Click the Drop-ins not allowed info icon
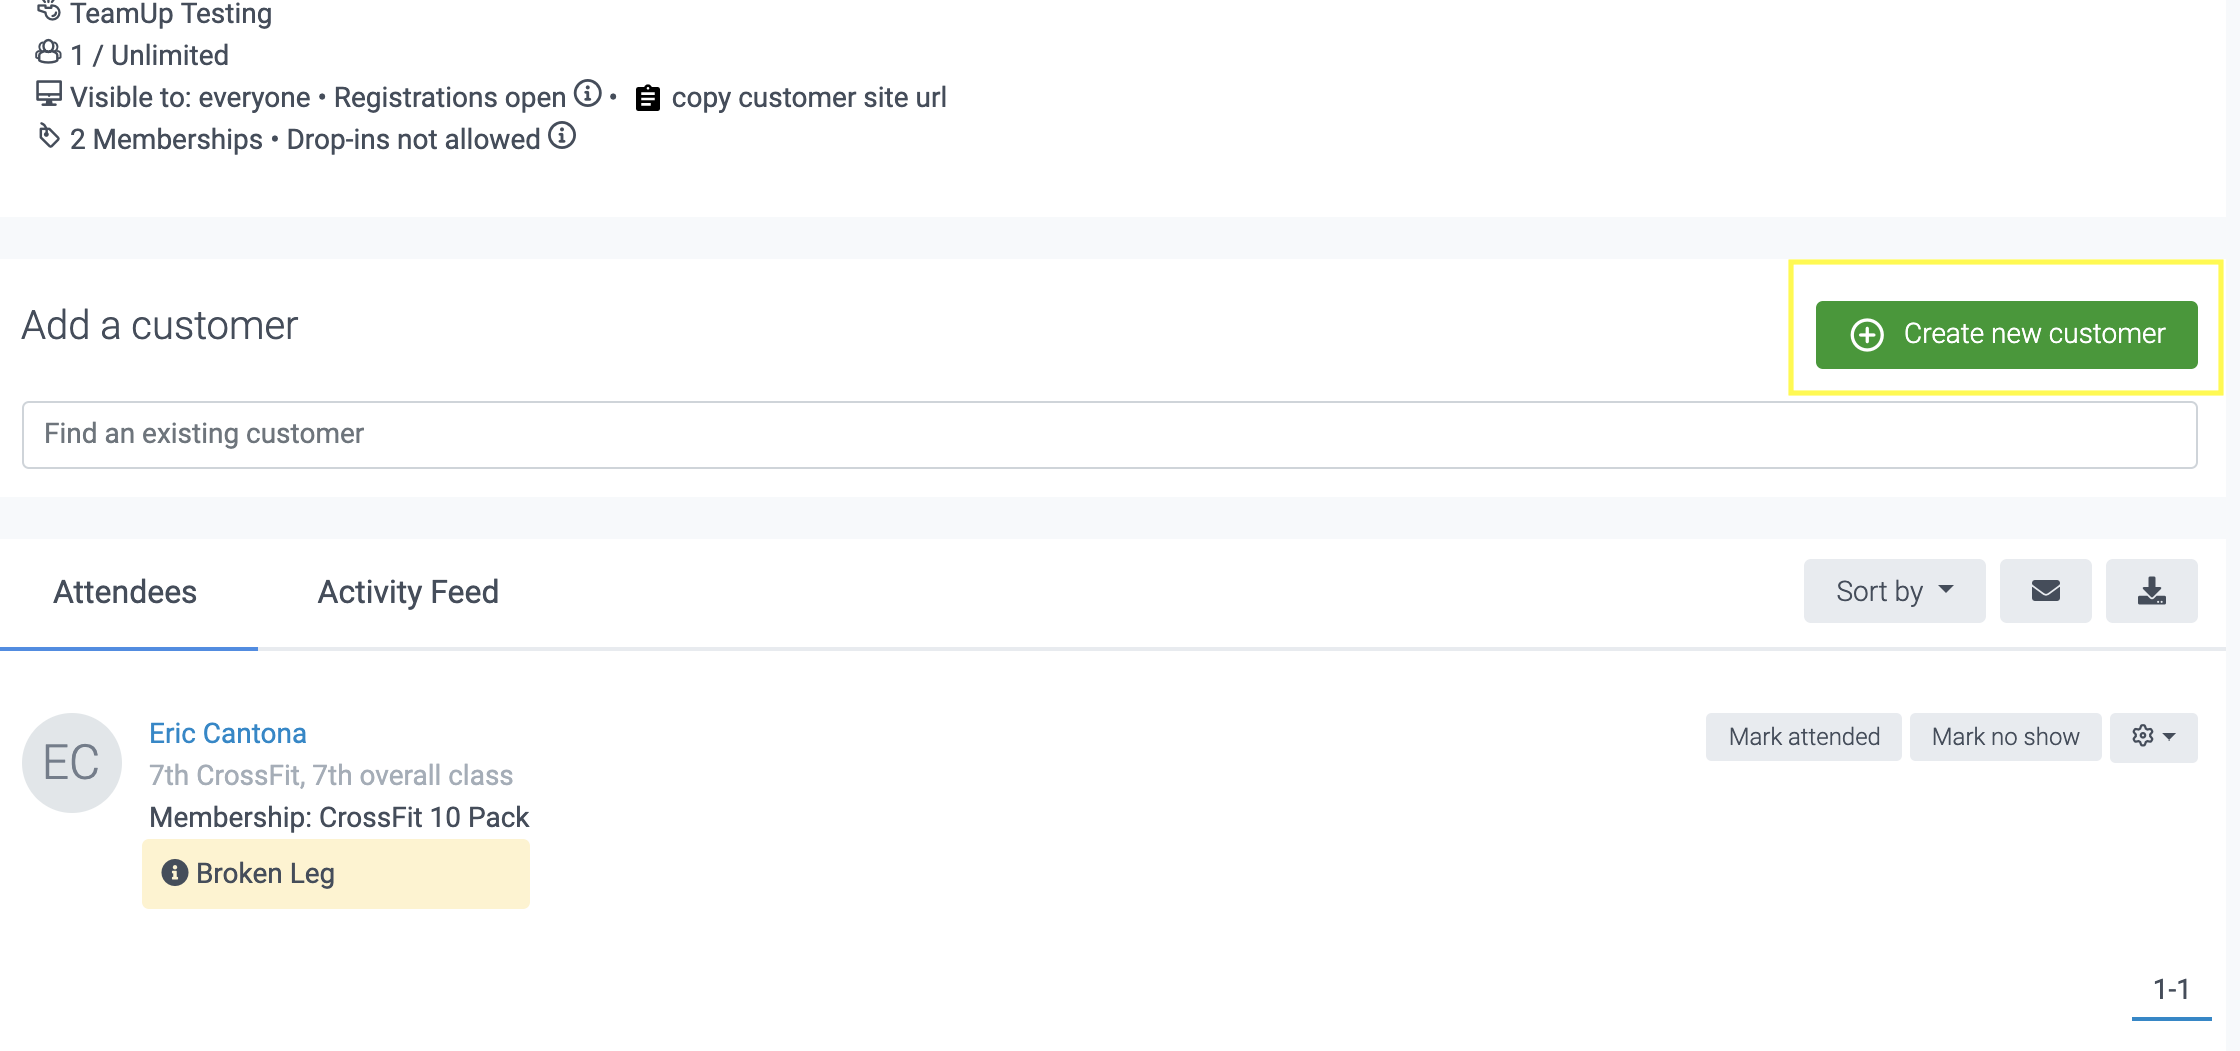 coord(562,135)
